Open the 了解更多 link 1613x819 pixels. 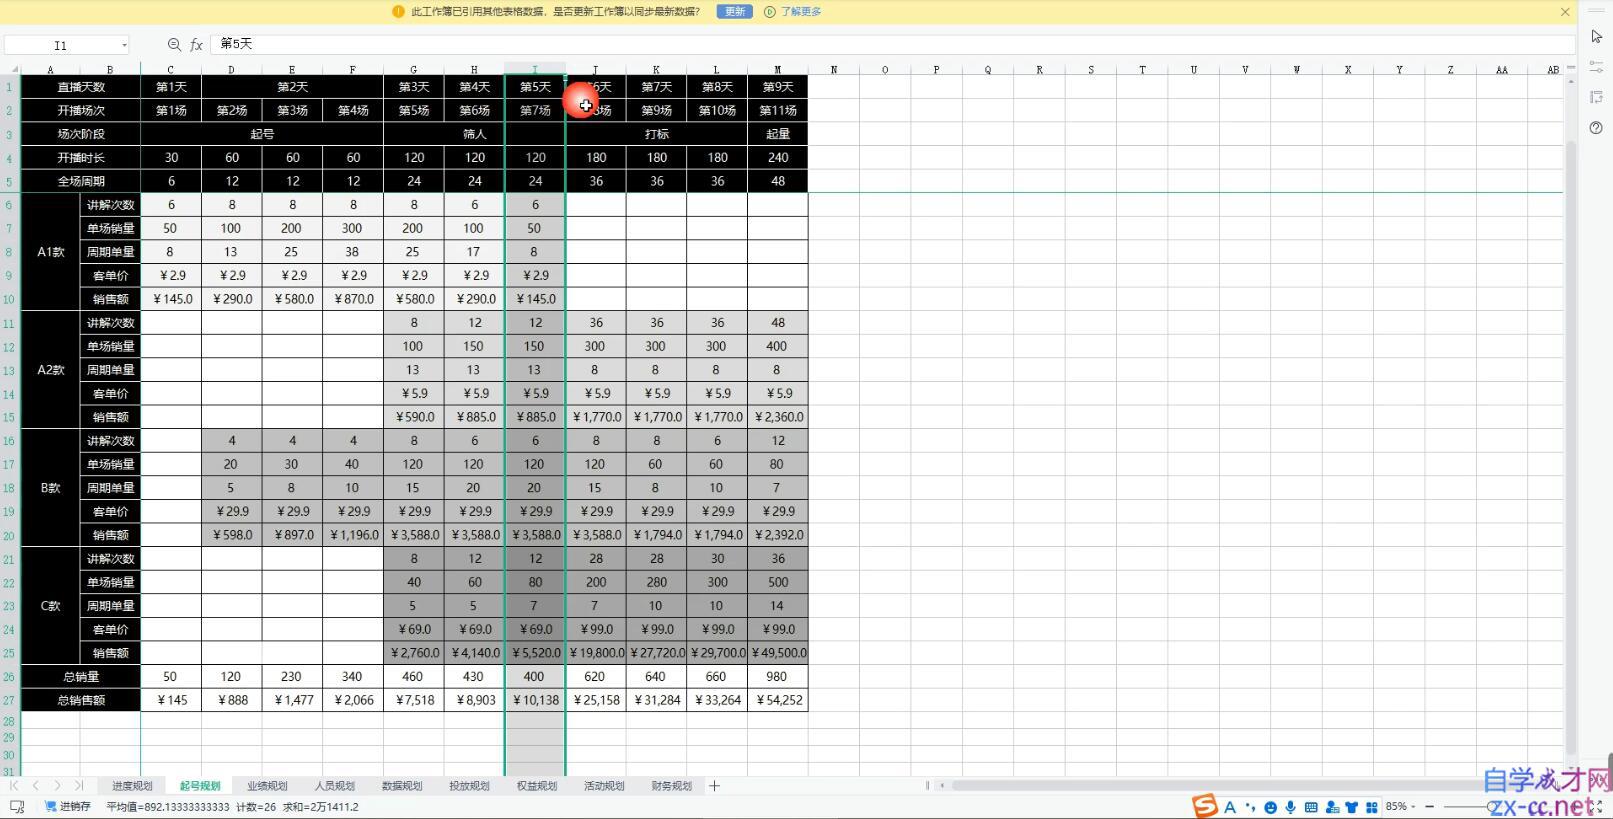pyautogui.click(x=801, y=12)
